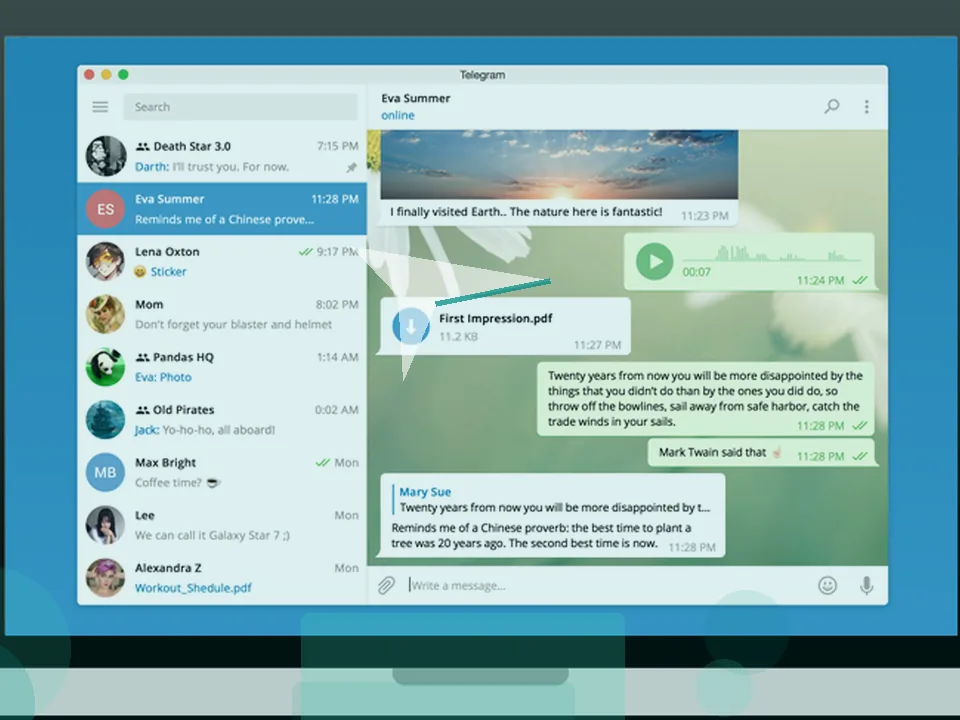Click the Mary Sue quoted reply

pos(551,500)
